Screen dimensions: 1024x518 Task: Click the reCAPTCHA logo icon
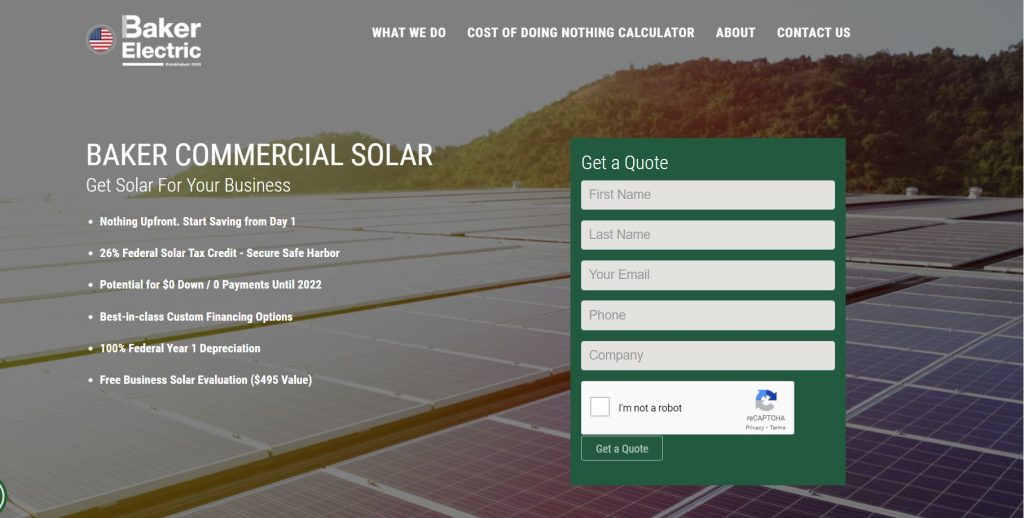pyautogui.click(x=766, y=401)
